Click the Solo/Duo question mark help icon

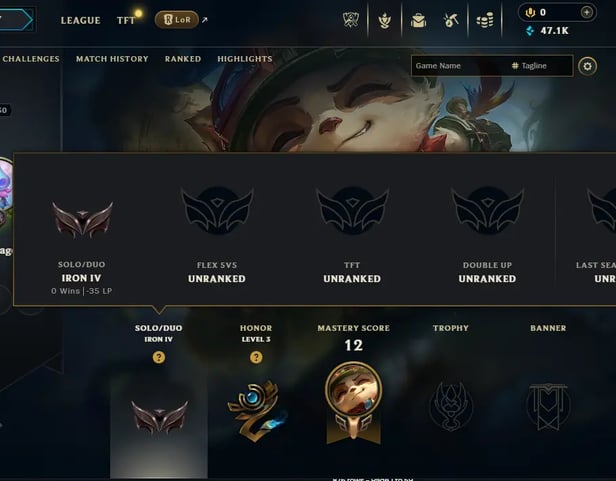(159, 357)
